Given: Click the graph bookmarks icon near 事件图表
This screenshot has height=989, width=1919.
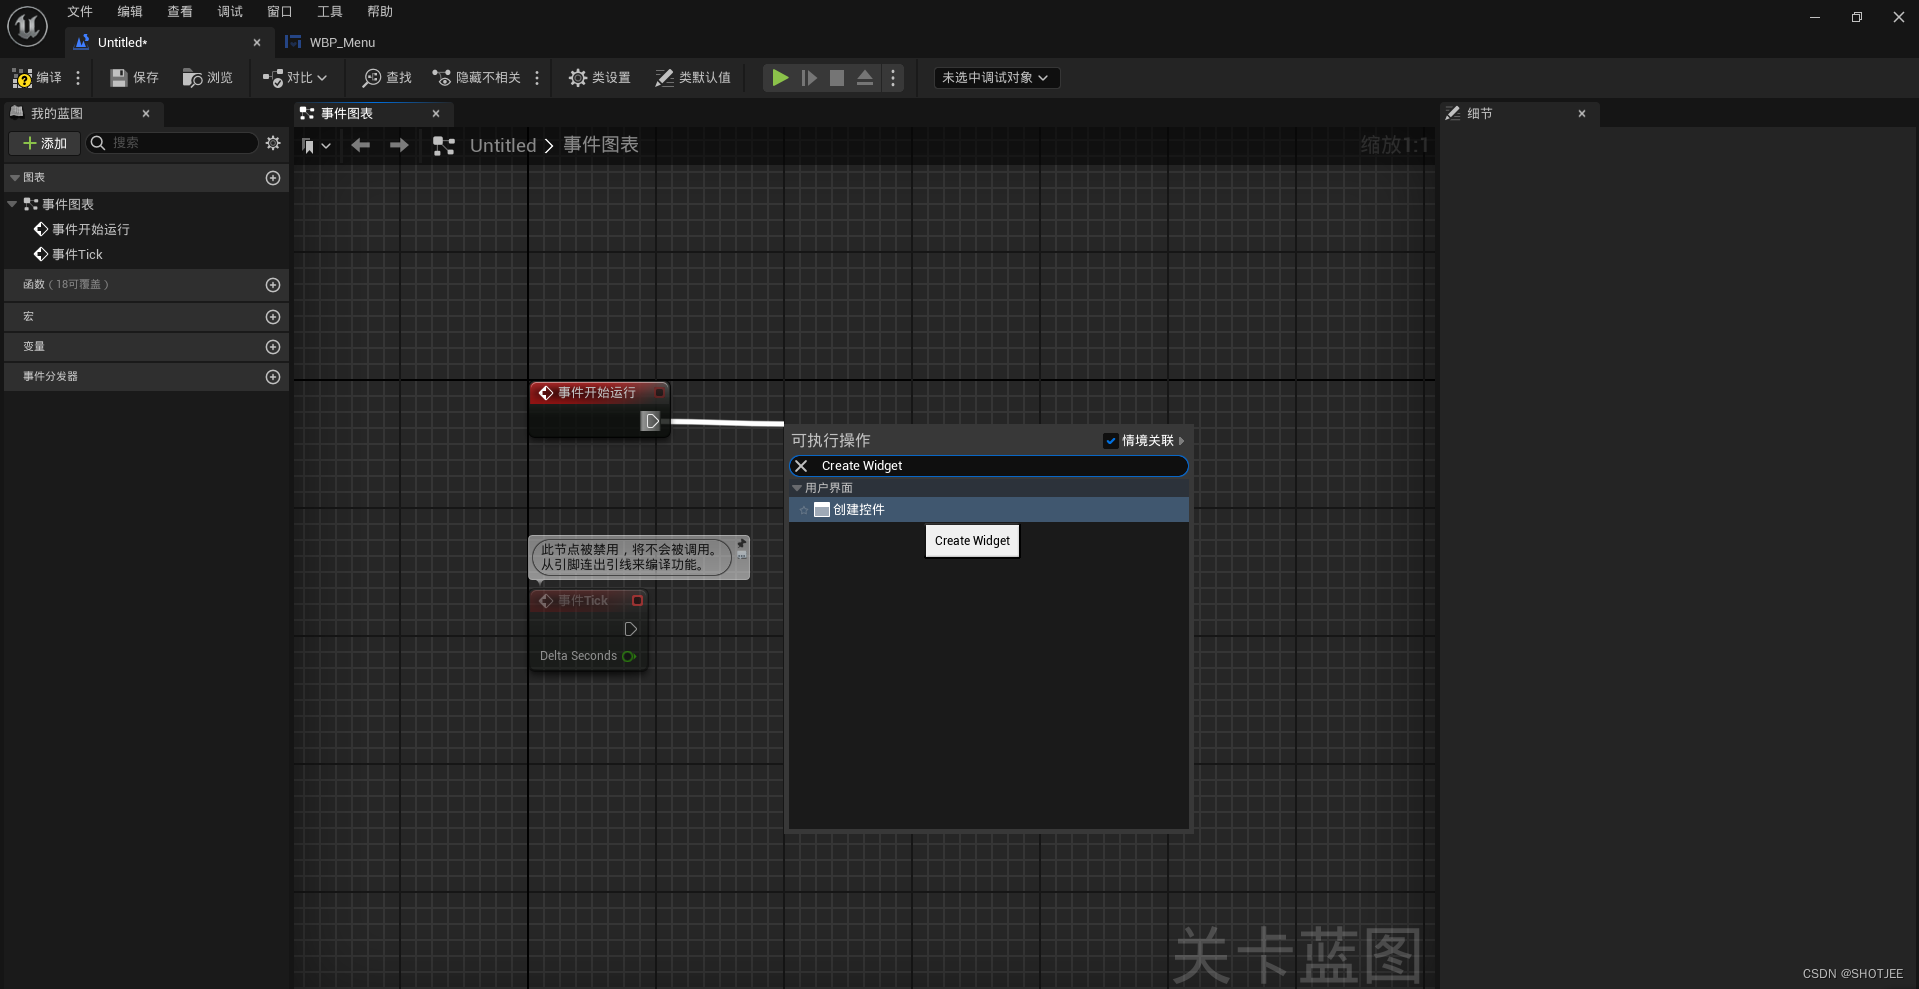Looking at the screenshot, I should click(311, 145).
